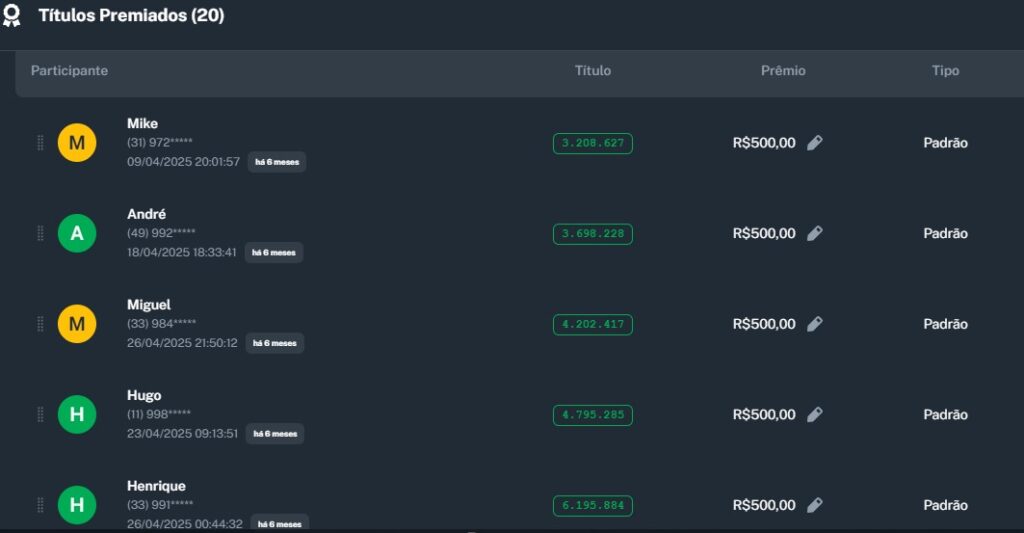Image resolution: width=1024 pixels, height=533 pixels.
Task: Click Henrique's participant name
Action: coord(156,486)
